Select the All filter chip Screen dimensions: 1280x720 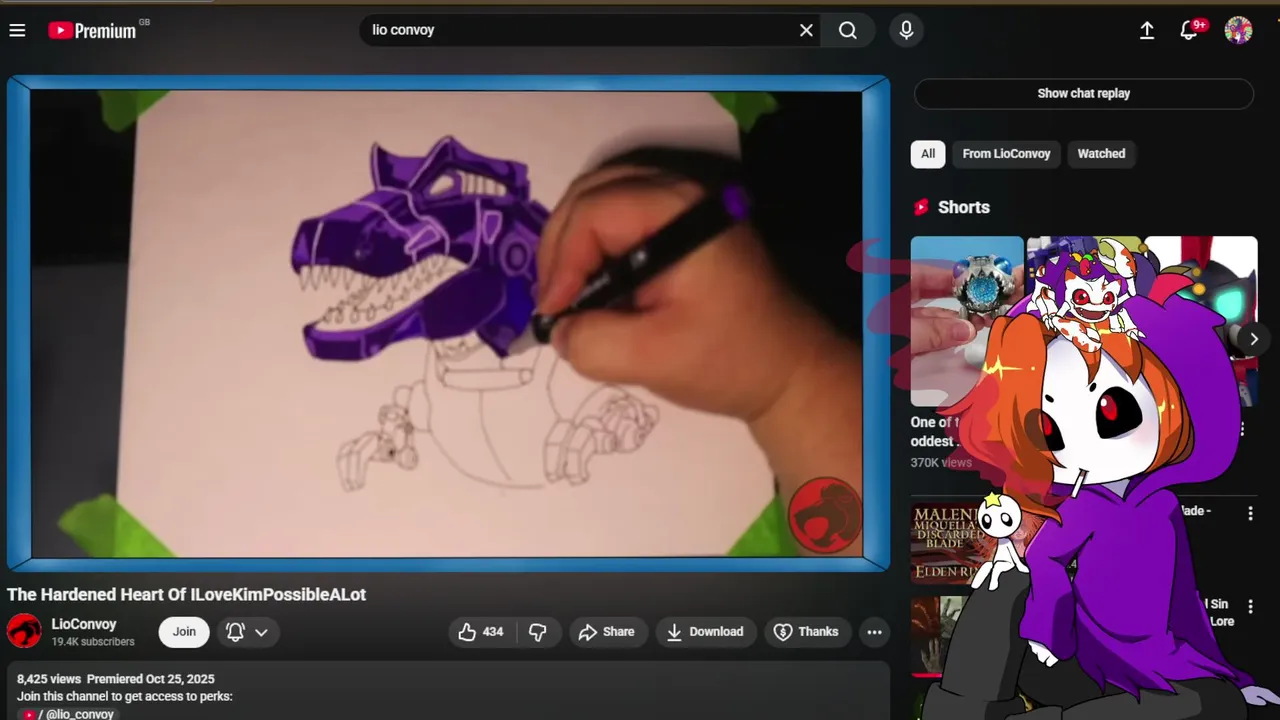pyautogui.click(x=928, y=154)
